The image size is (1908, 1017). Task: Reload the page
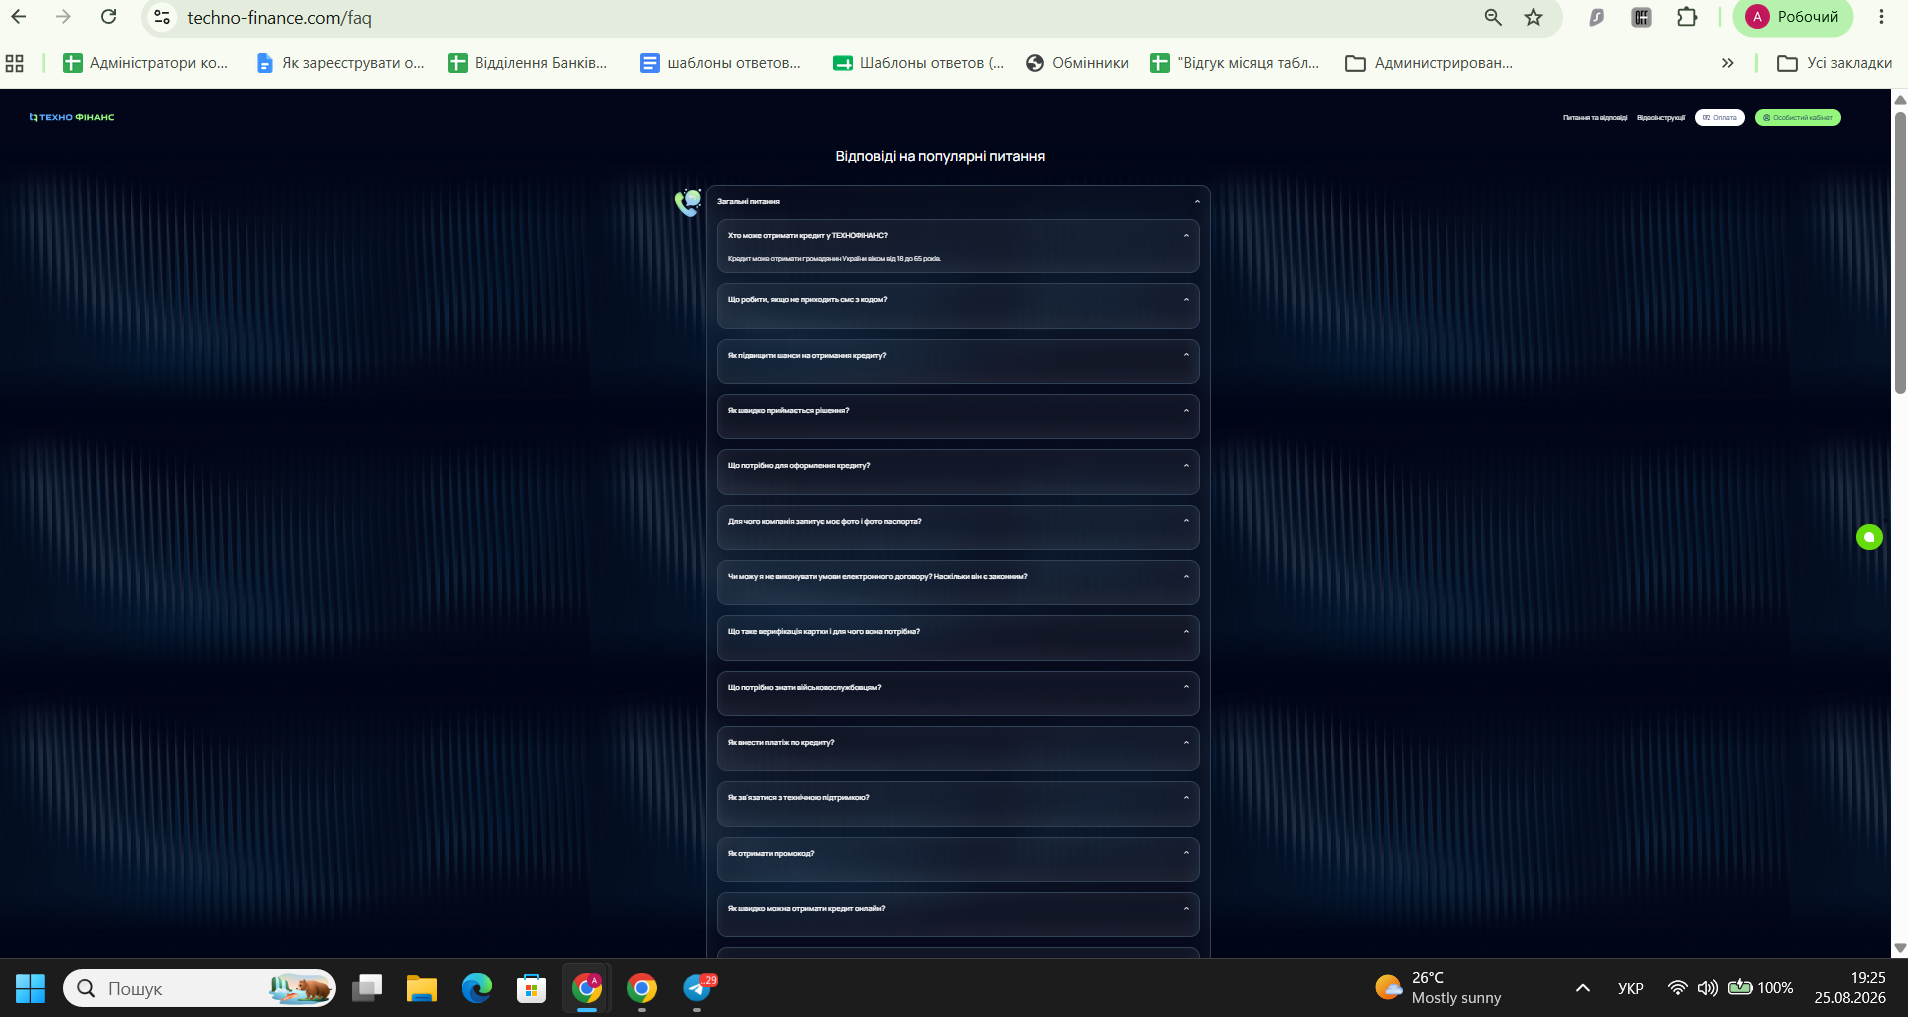(109, 17)
